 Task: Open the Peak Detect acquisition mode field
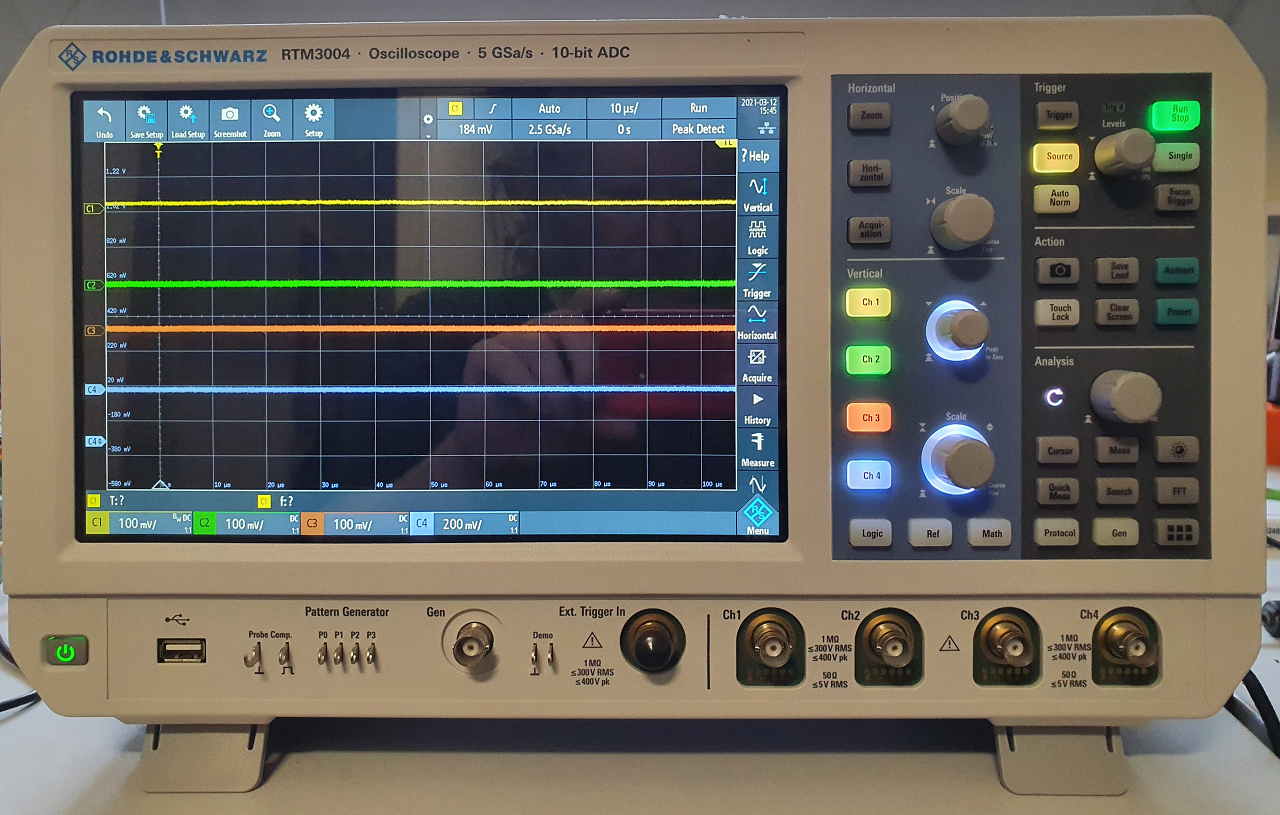click(698, 129)
